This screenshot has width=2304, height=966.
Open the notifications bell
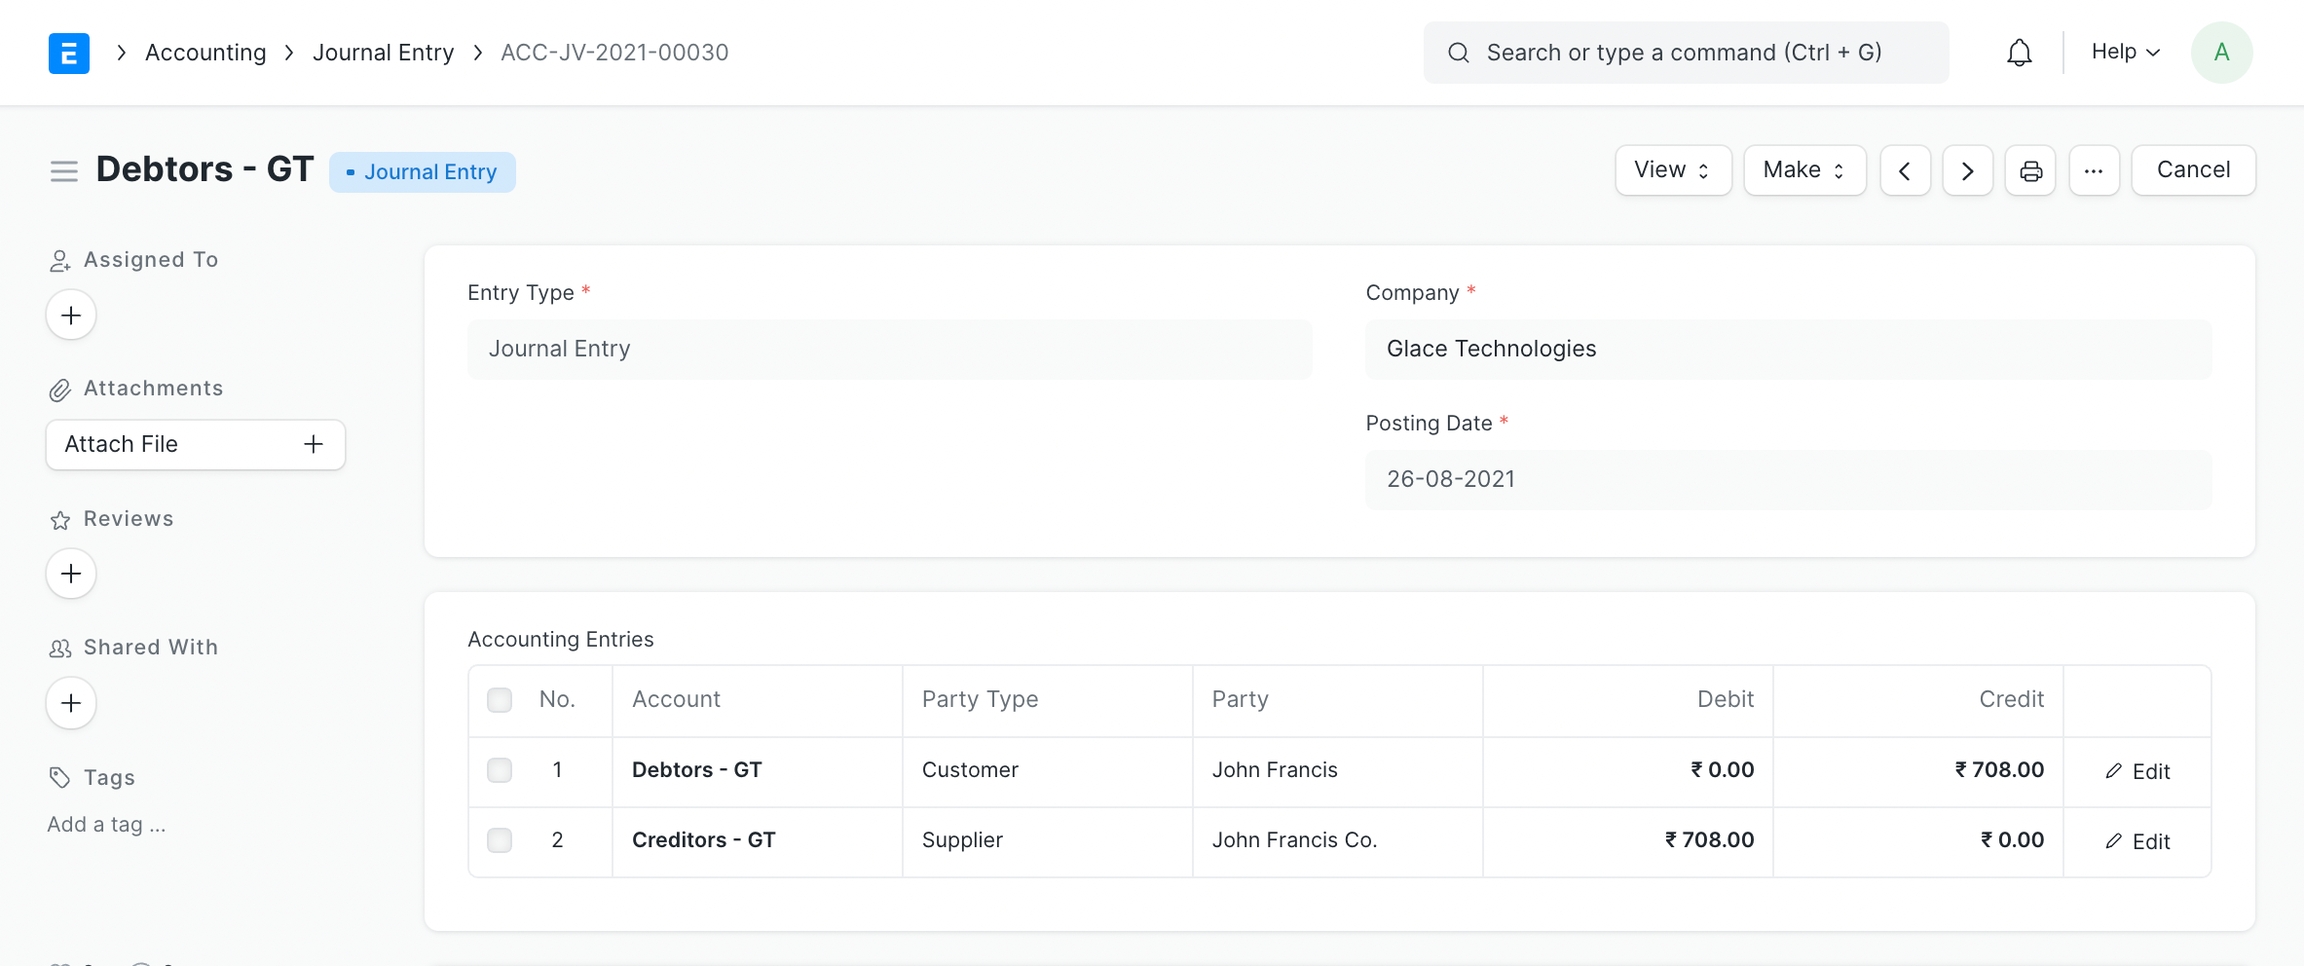click(x=2019, y=53)
